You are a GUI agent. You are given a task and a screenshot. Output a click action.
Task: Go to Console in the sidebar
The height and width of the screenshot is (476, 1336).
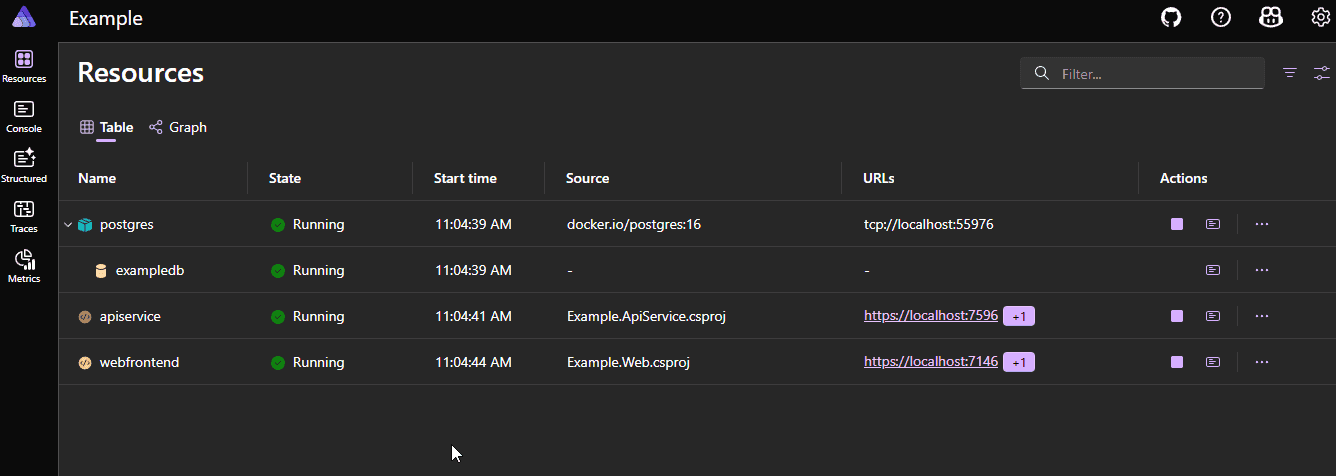coord(24,116)
